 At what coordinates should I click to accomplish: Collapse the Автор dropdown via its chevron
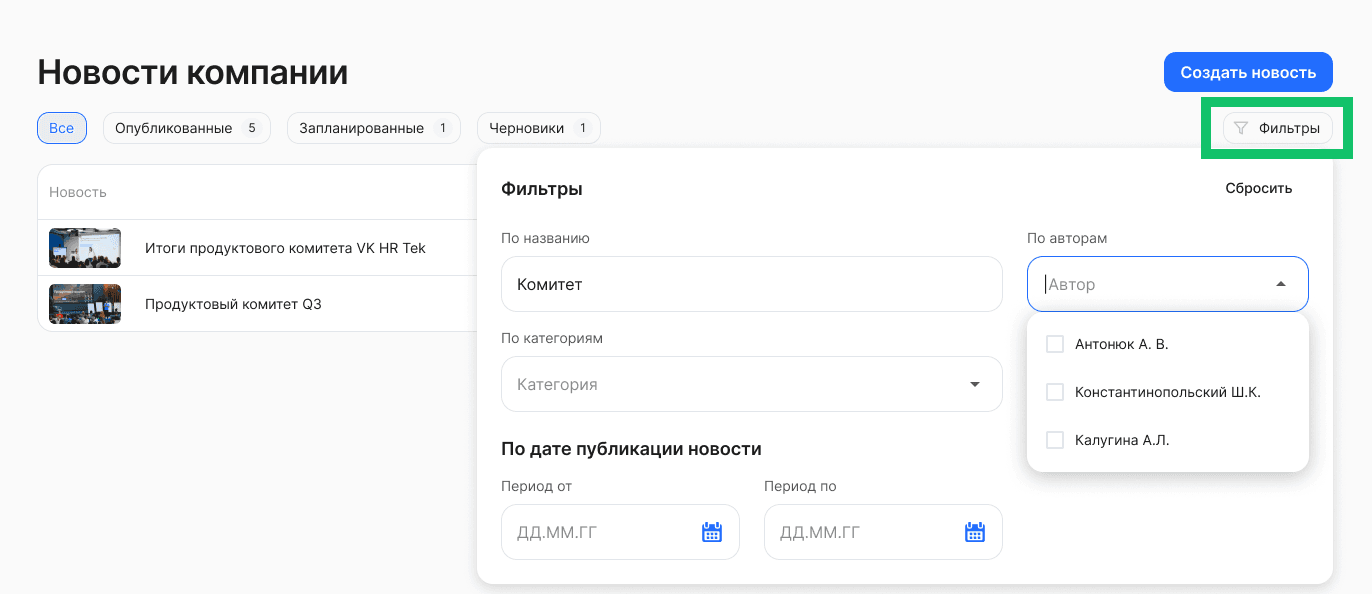pyautogui.click(x=1280, y=284)
